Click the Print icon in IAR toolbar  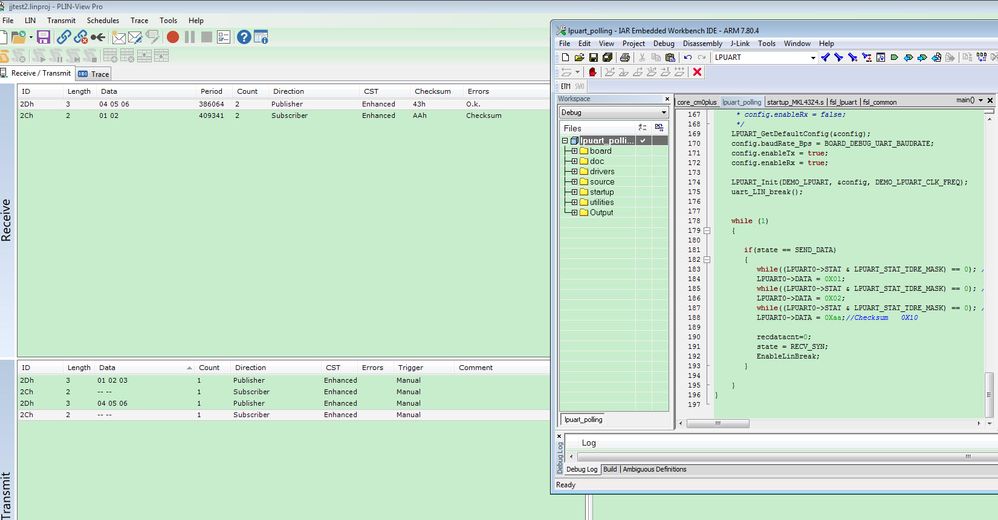point(625,57)
